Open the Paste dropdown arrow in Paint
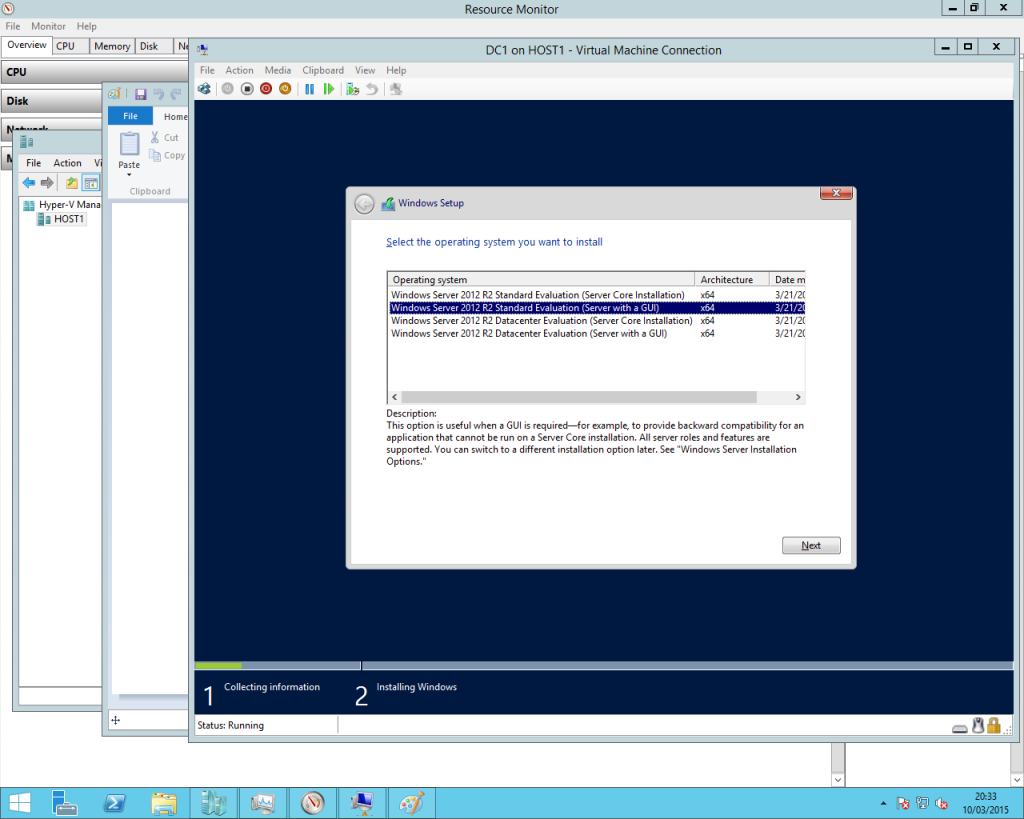This screenshot has width=1024, height=819. (129, 174)
